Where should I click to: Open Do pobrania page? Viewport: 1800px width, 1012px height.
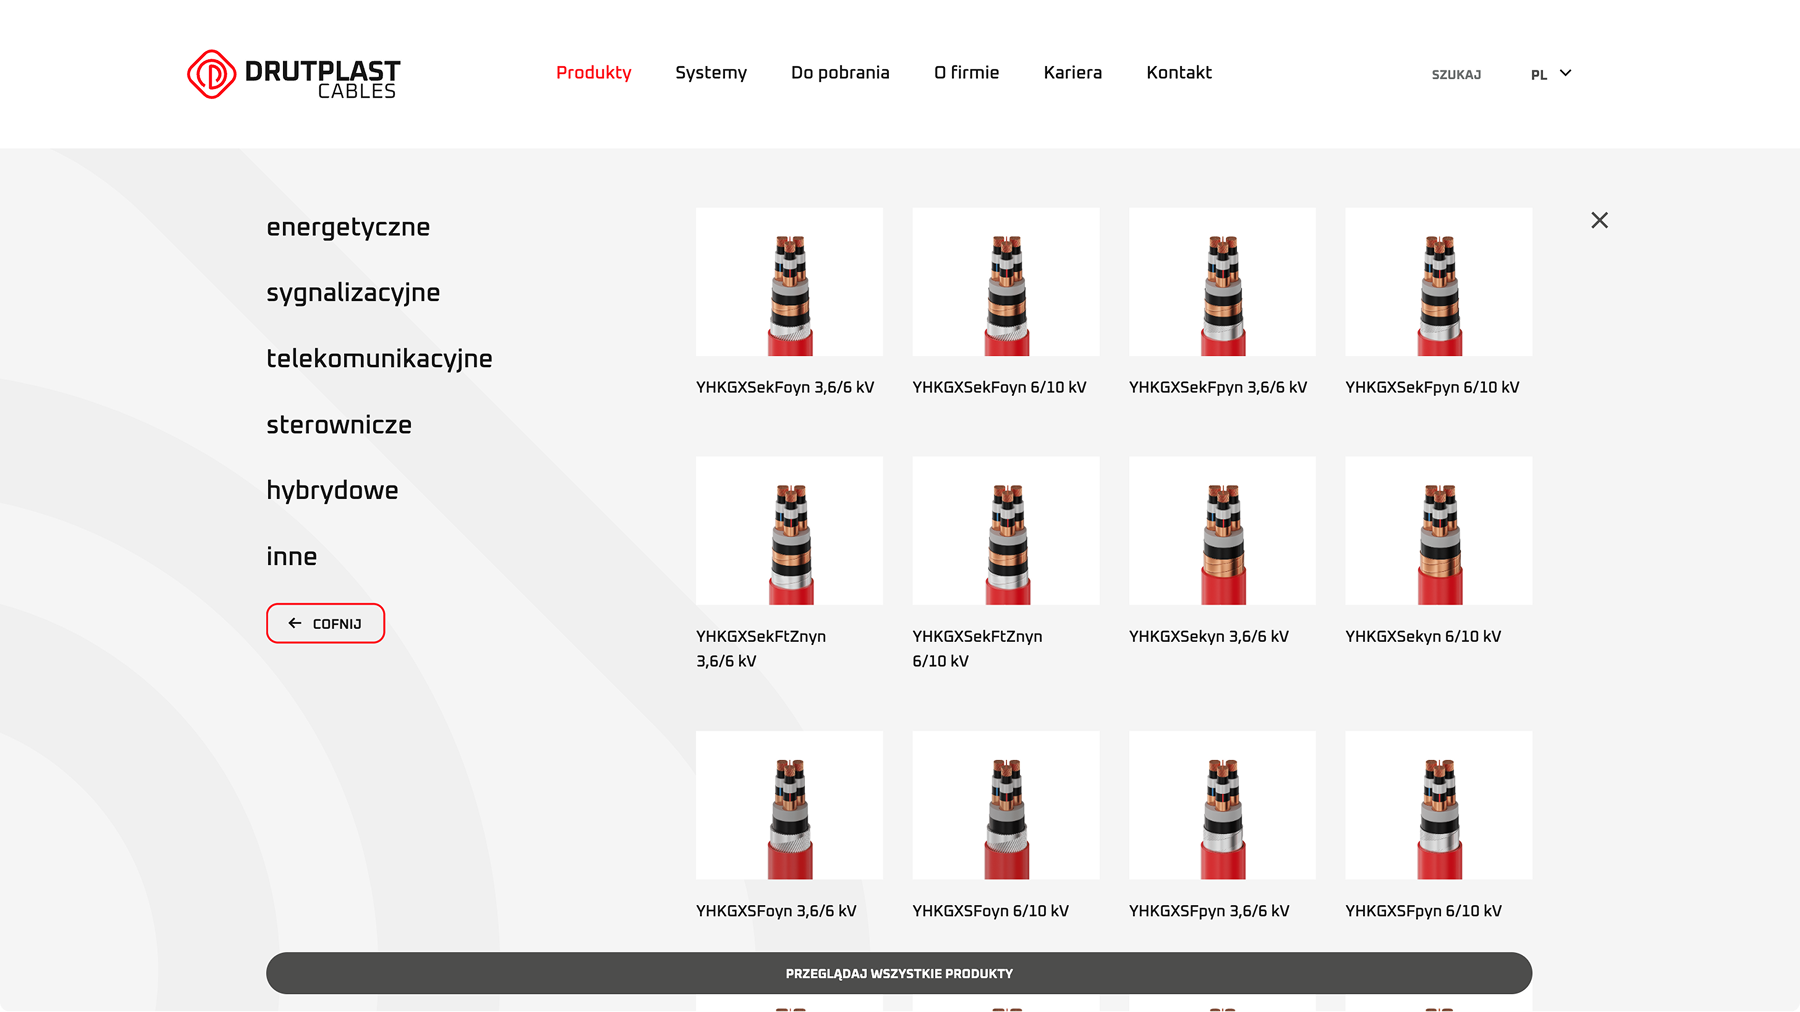(x=840, y=73)
